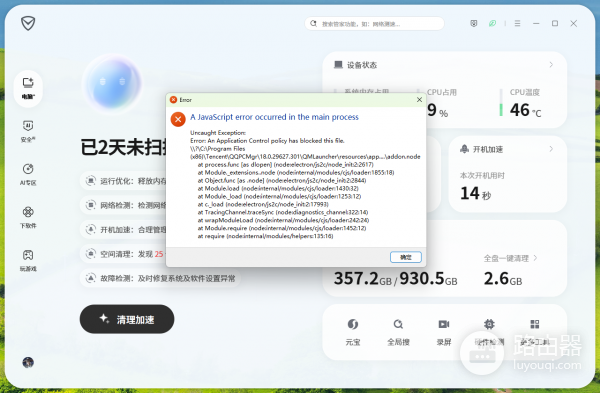
Task: Click the 2.6GB cleanable value
Action: pyautogui.click(x=503, y=279)
